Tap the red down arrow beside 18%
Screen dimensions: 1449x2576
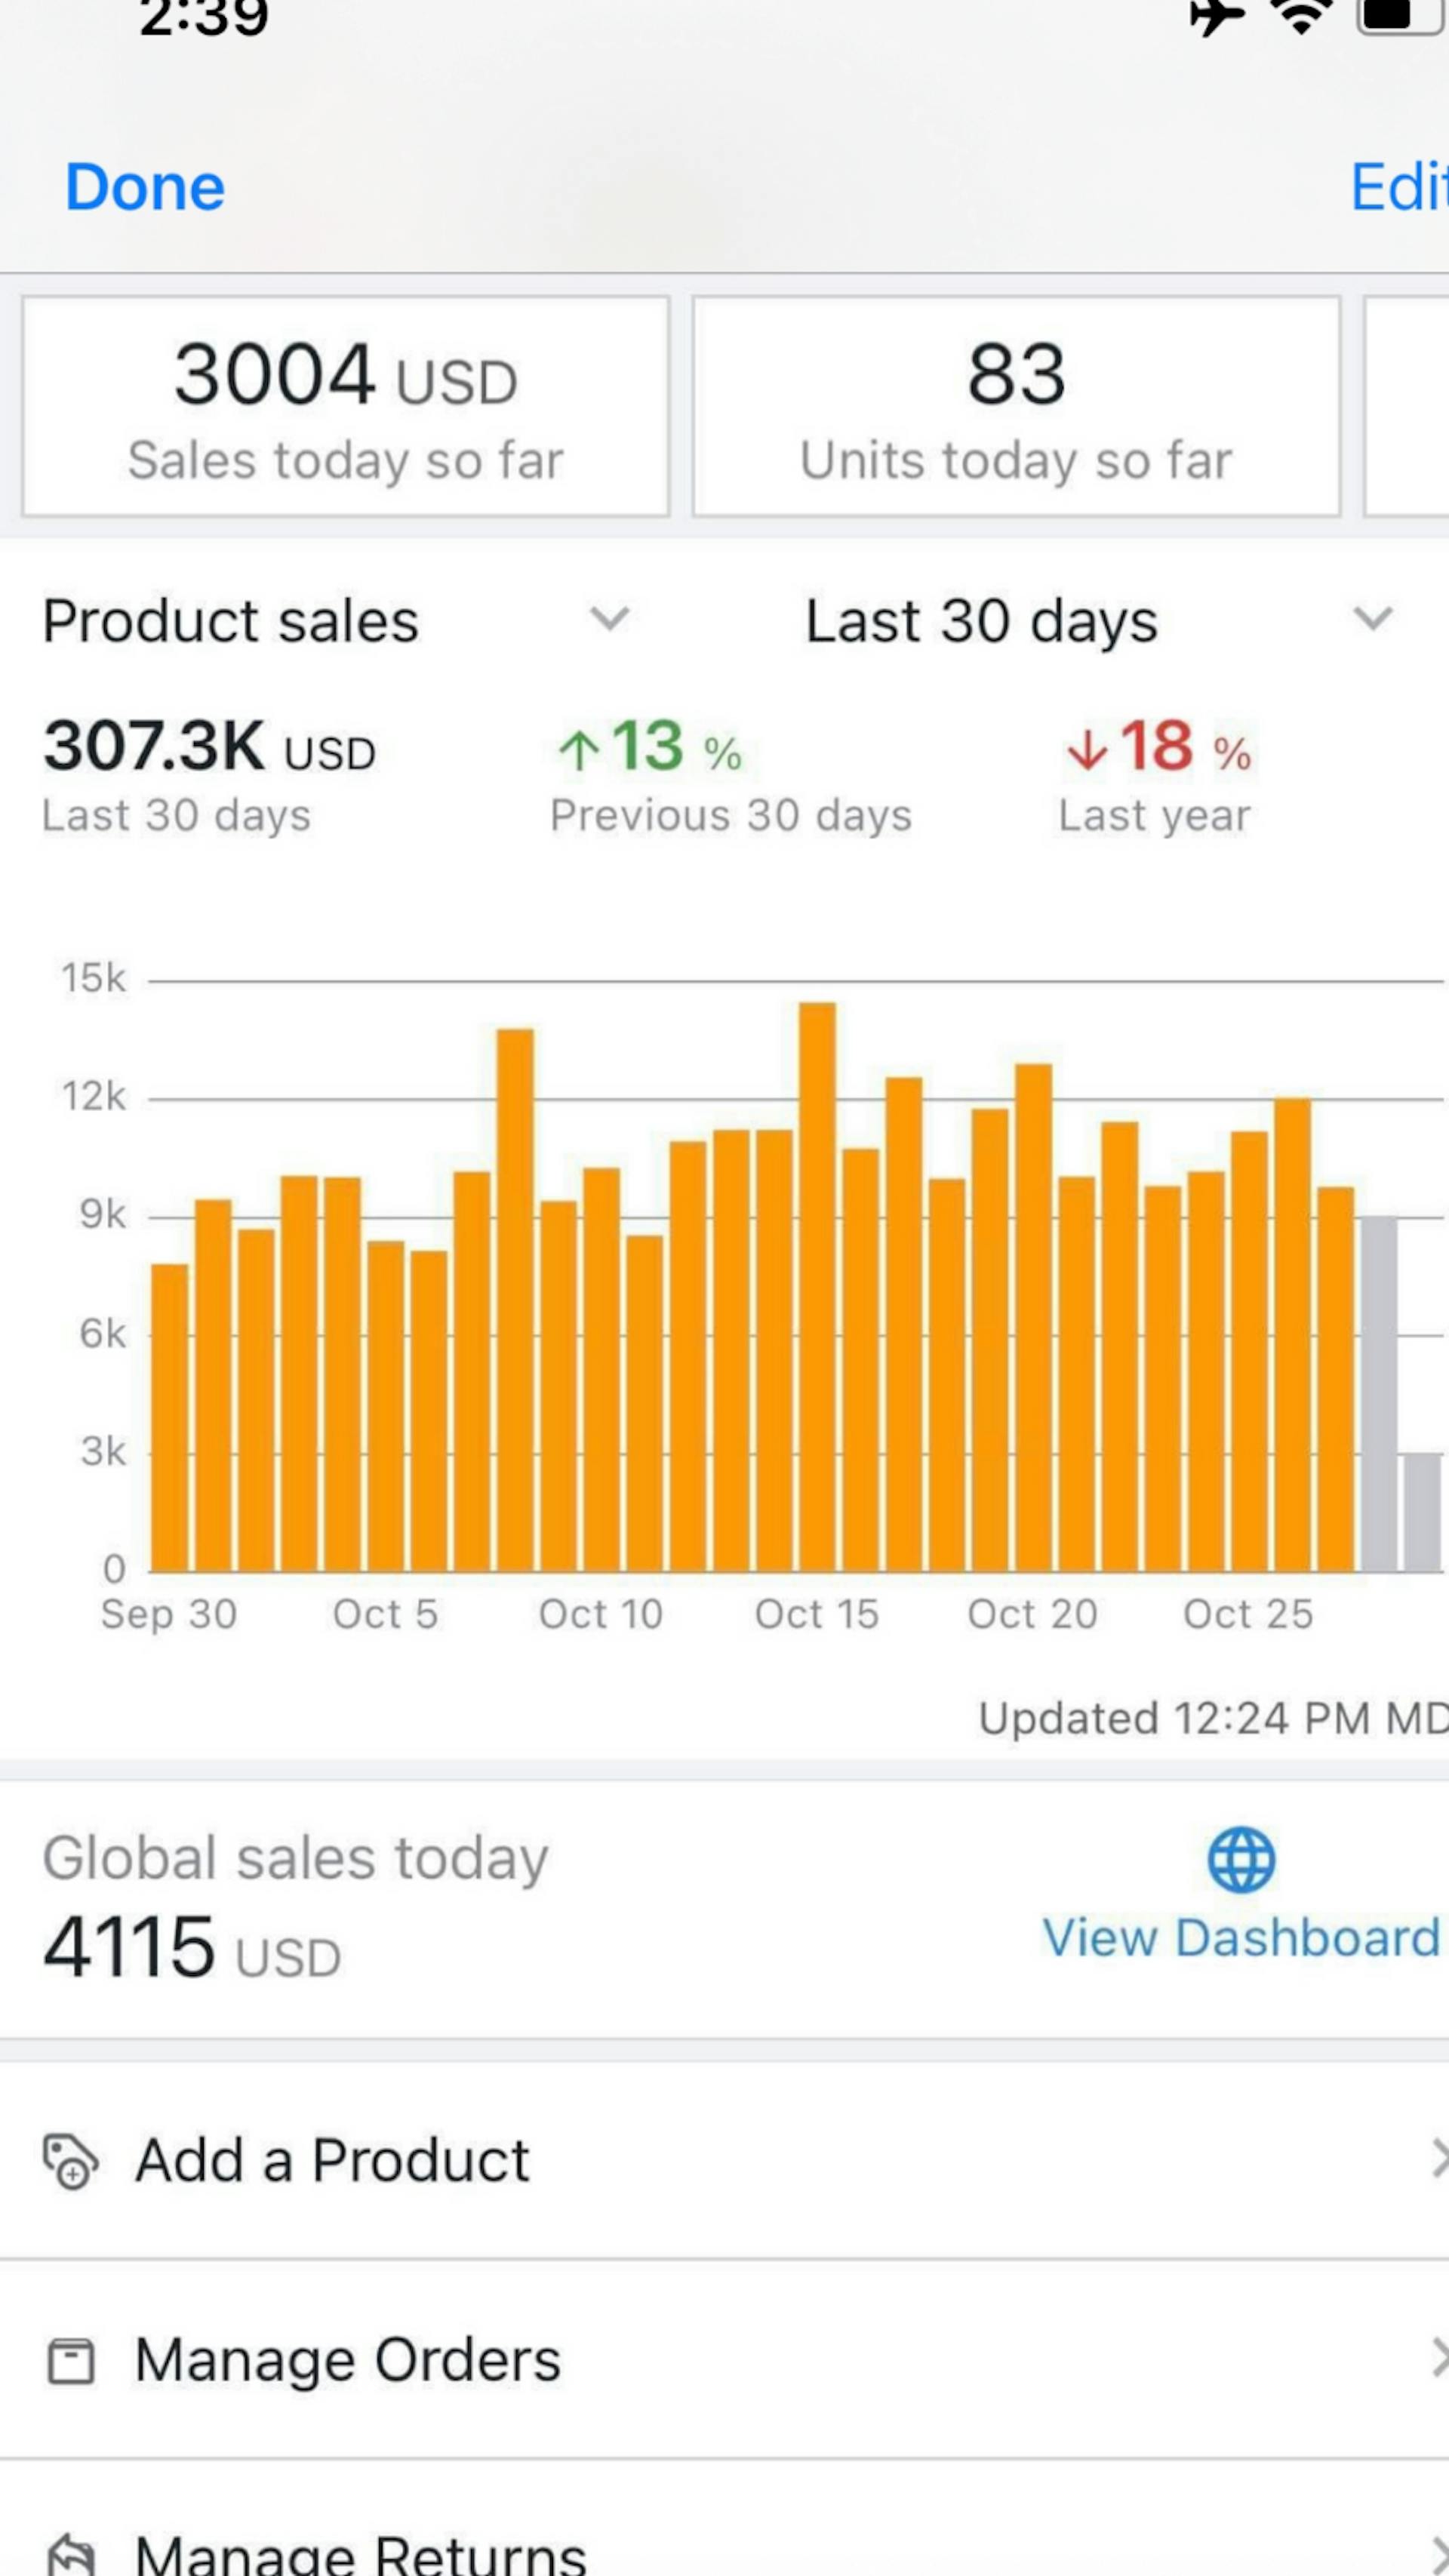[1087, 749]
